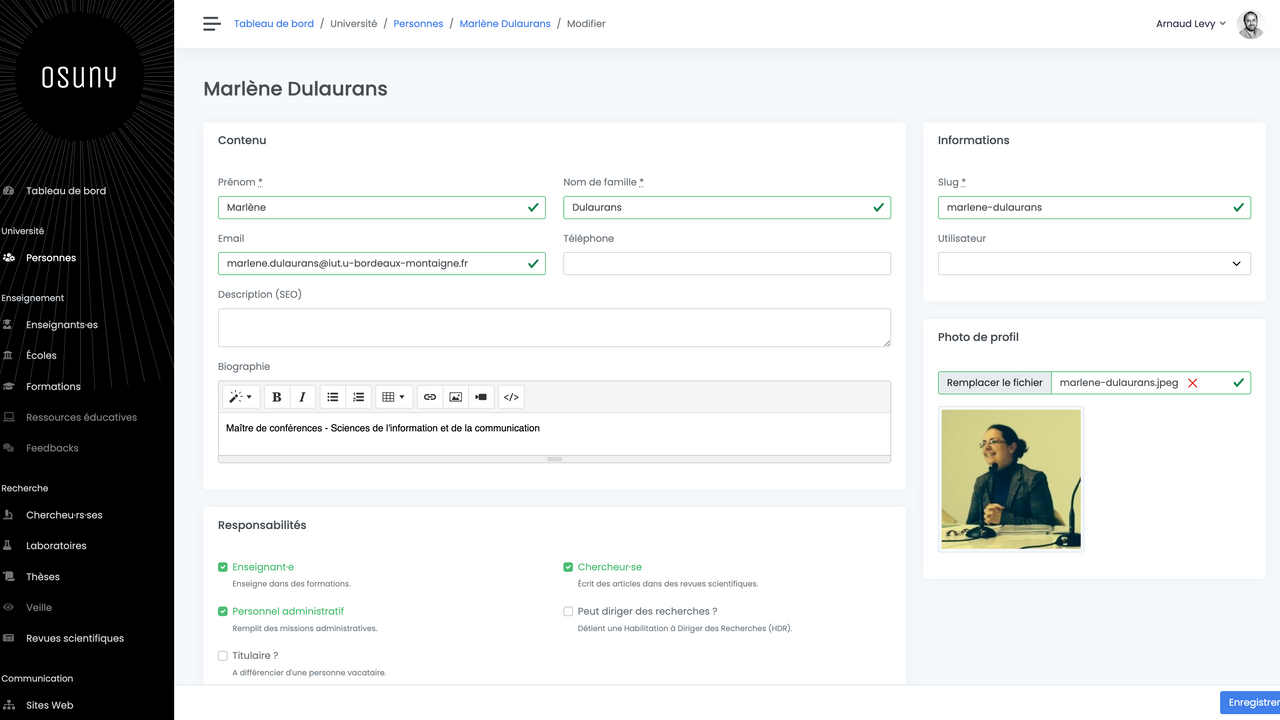
Task: Check Peut diriger des recherches option
Action: coord(568,611)
